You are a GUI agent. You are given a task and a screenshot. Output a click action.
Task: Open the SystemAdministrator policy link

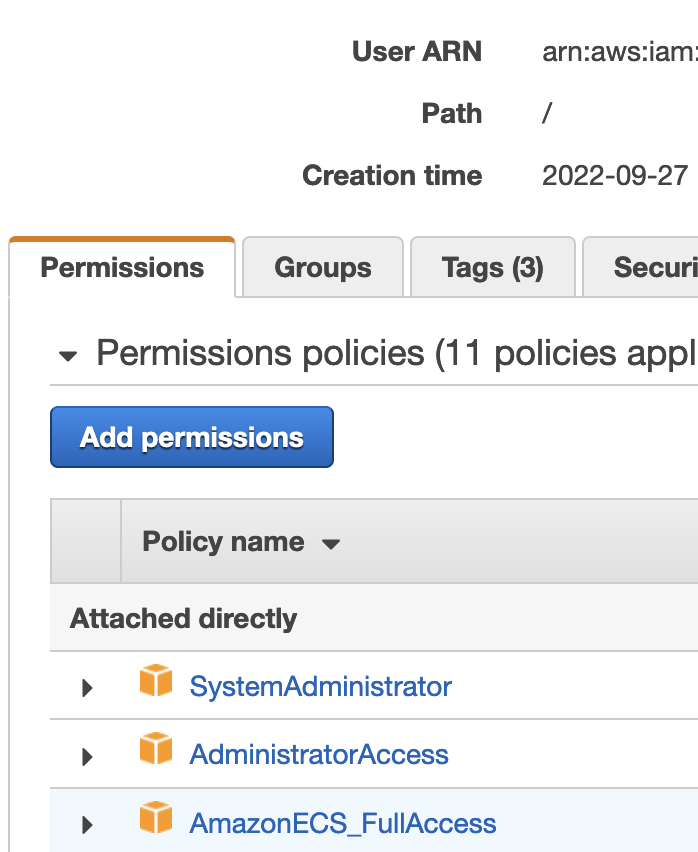coord(320,687)
